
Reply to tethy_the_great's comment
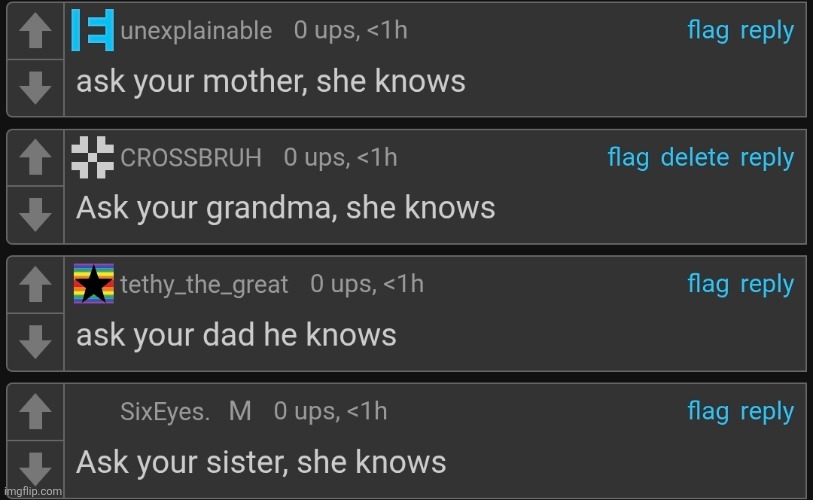[767, 285]
